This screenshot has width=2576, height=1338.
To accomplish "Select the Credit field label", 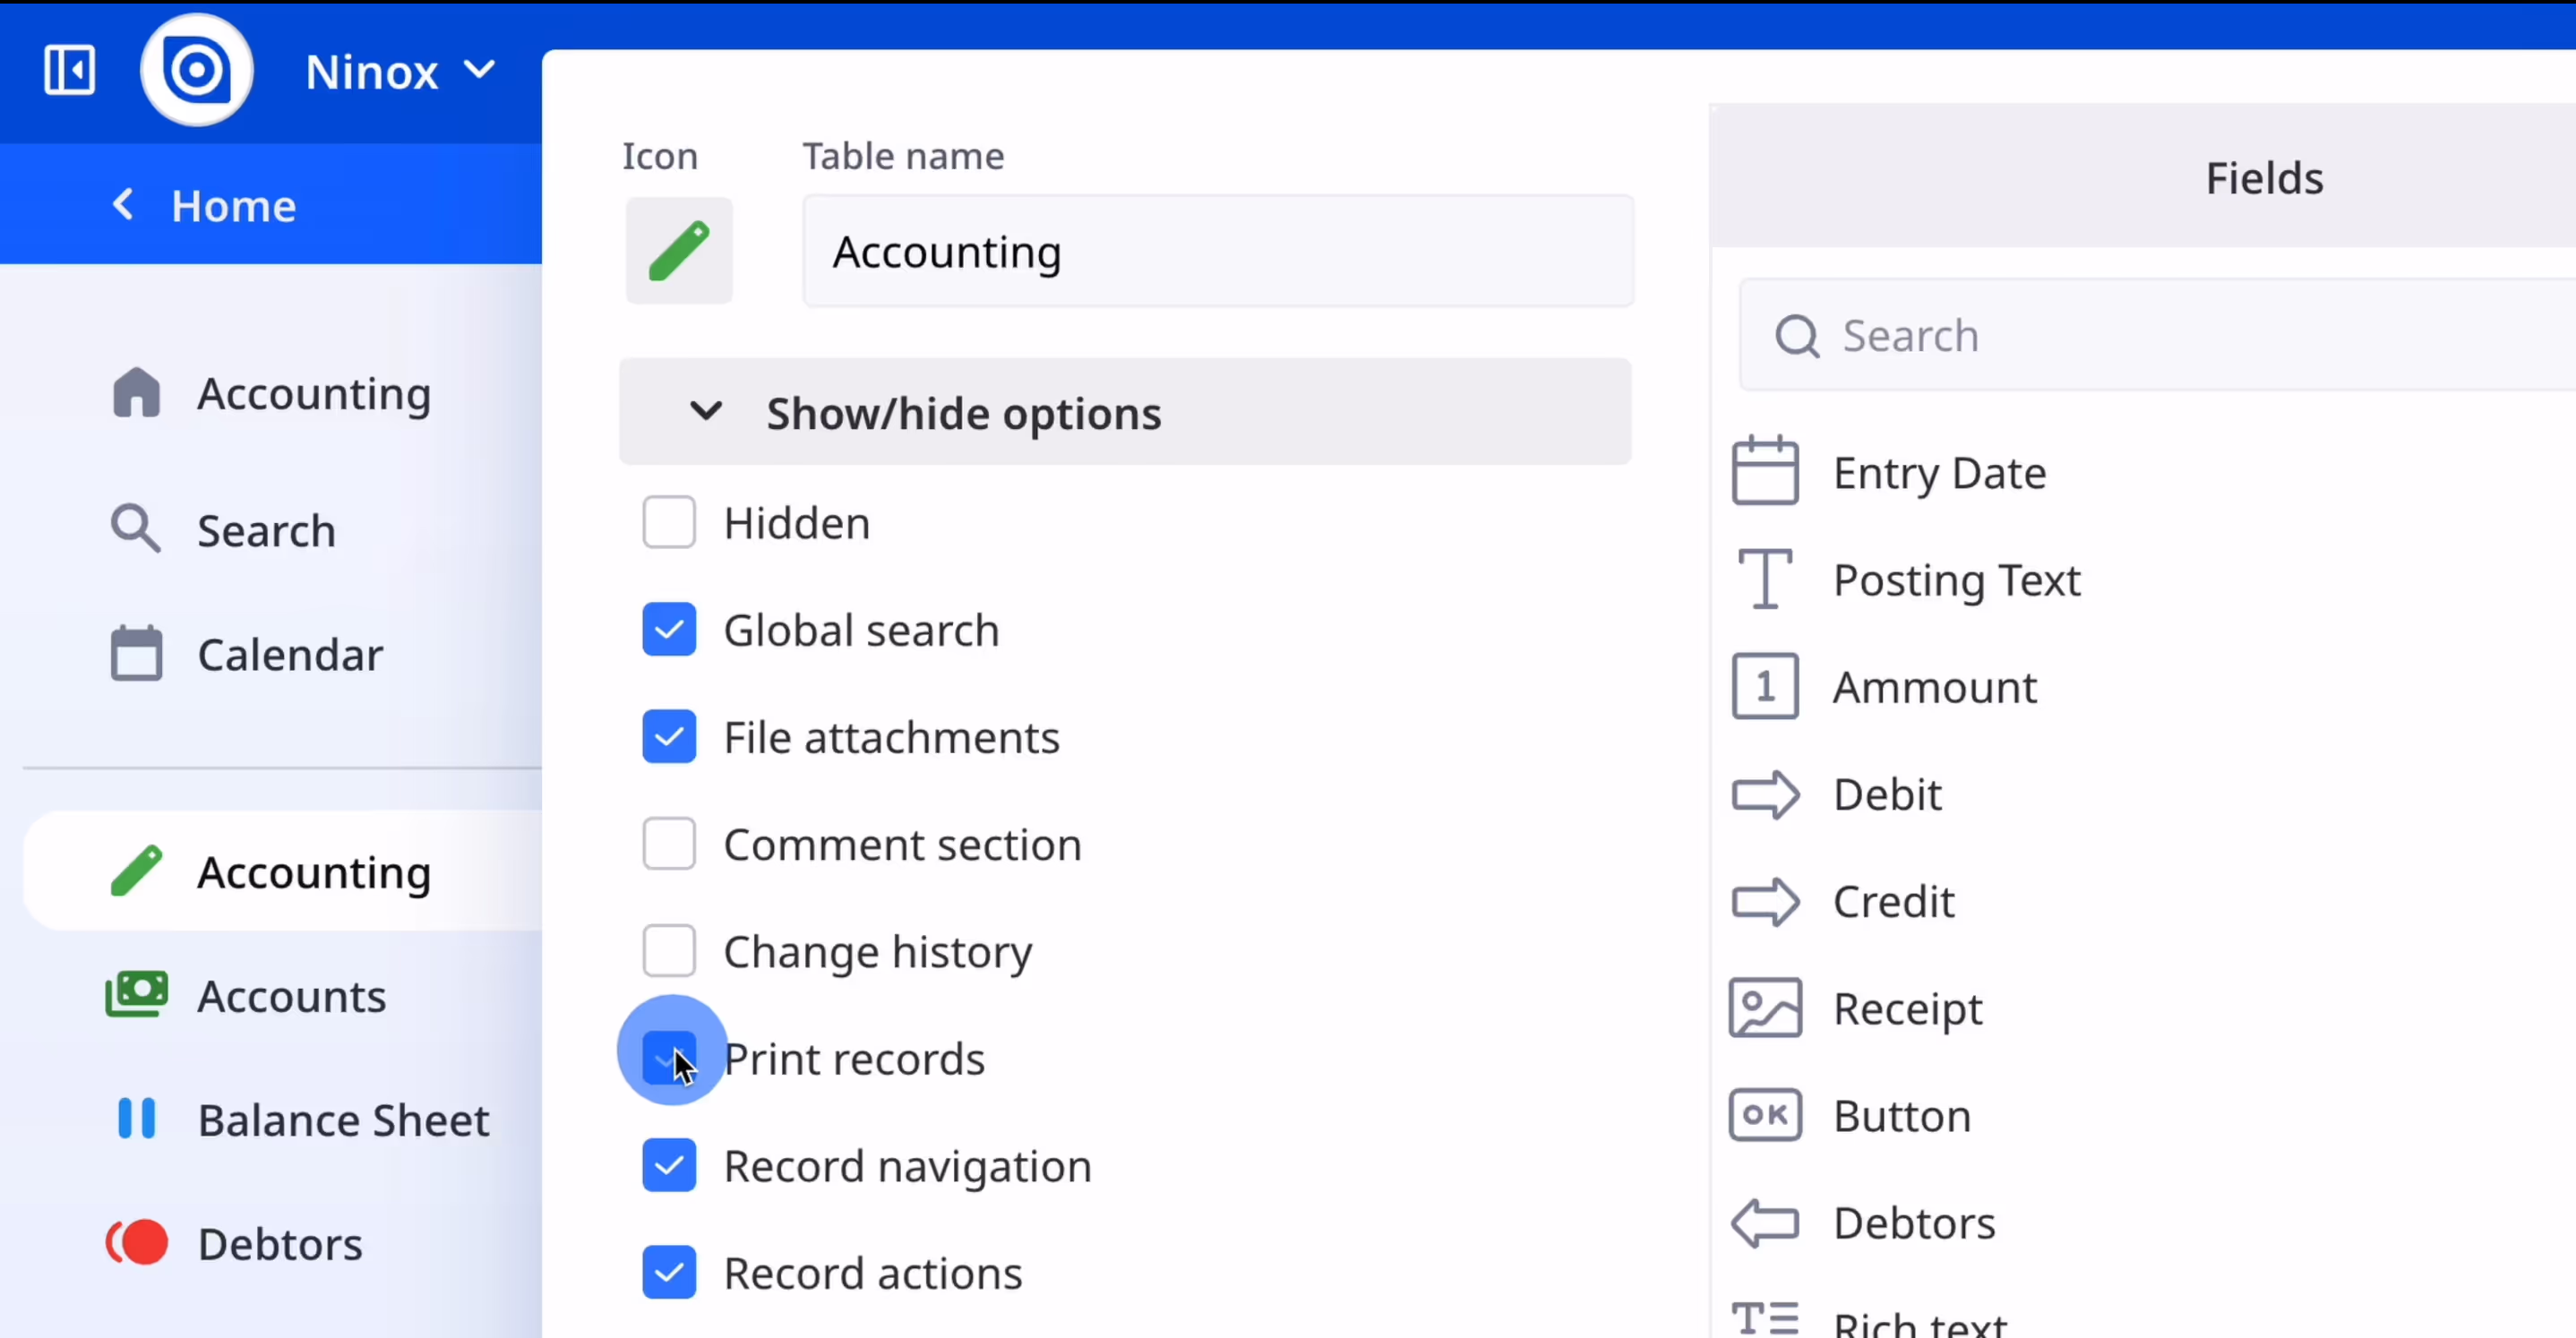I will [x=1893, y=901].
